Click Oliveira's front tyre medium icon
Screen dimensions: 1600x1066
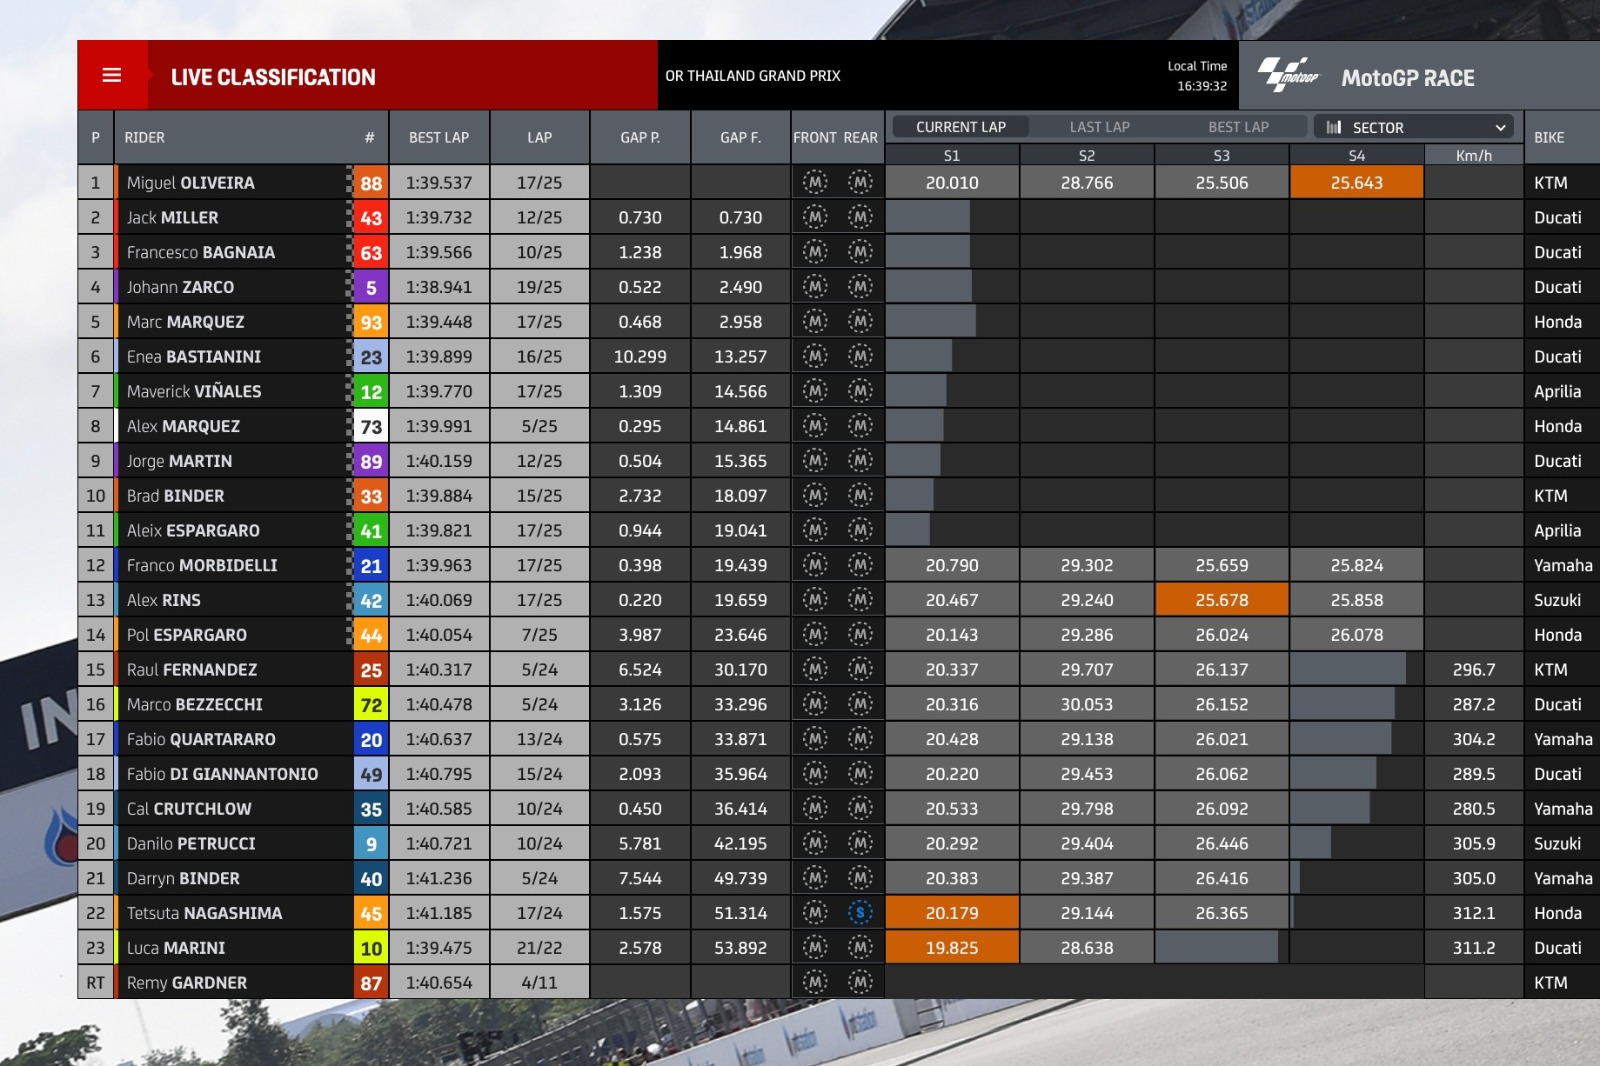(x=815, y=183)
